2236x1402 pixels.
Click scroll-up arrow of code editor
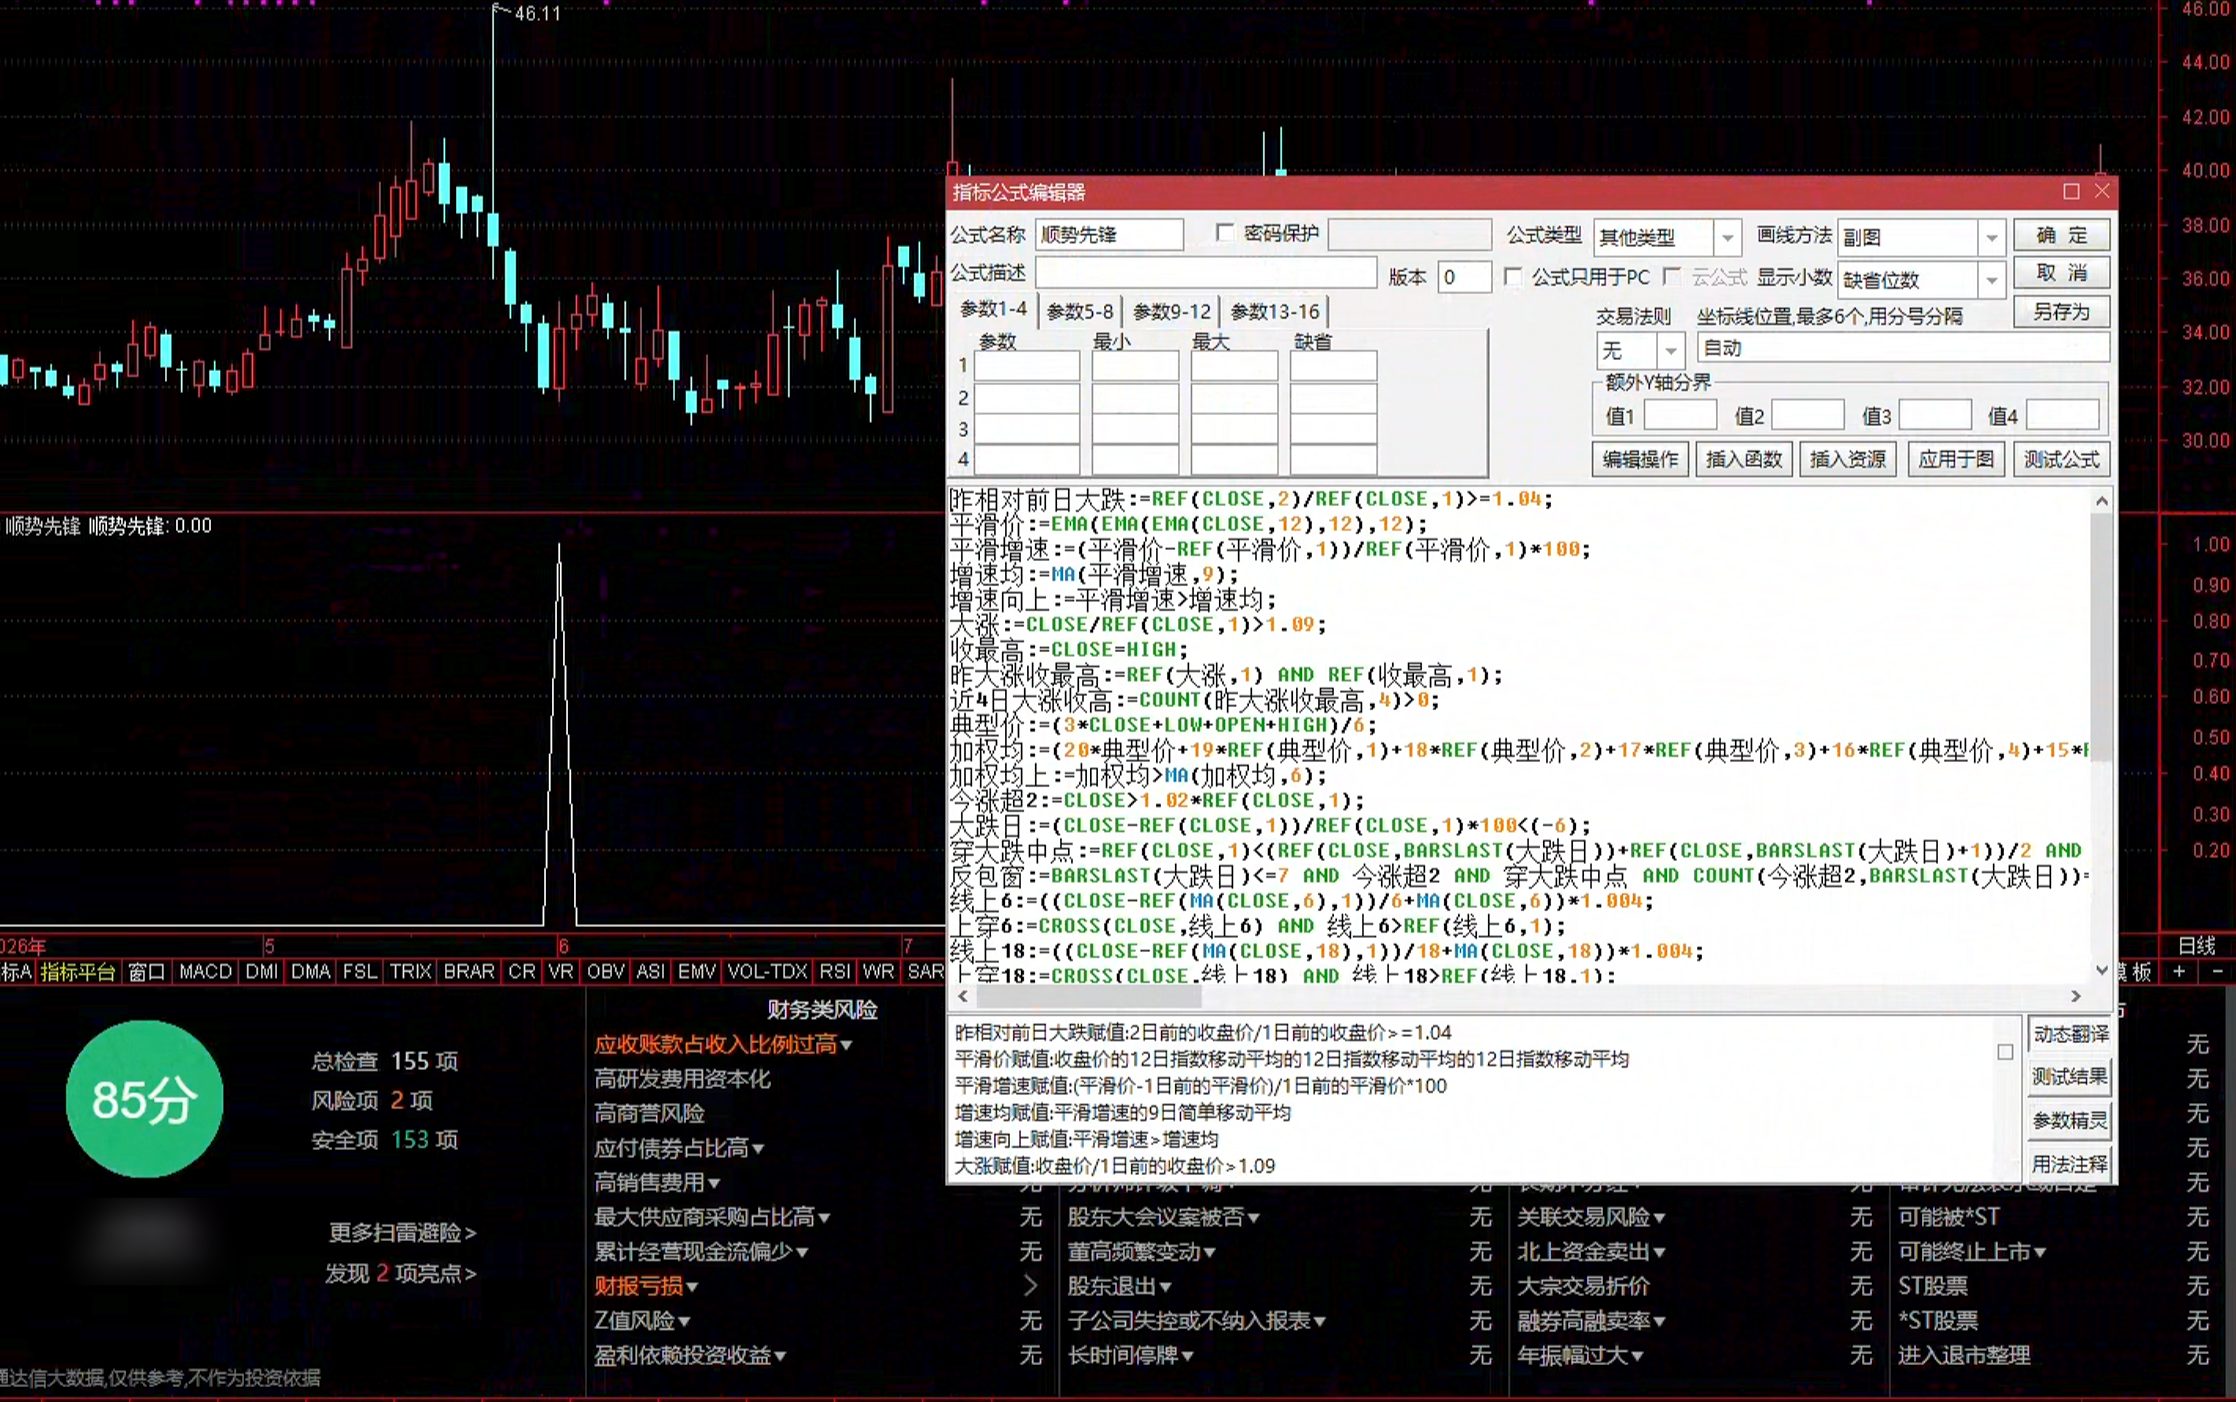click(x=2101, y=500)
